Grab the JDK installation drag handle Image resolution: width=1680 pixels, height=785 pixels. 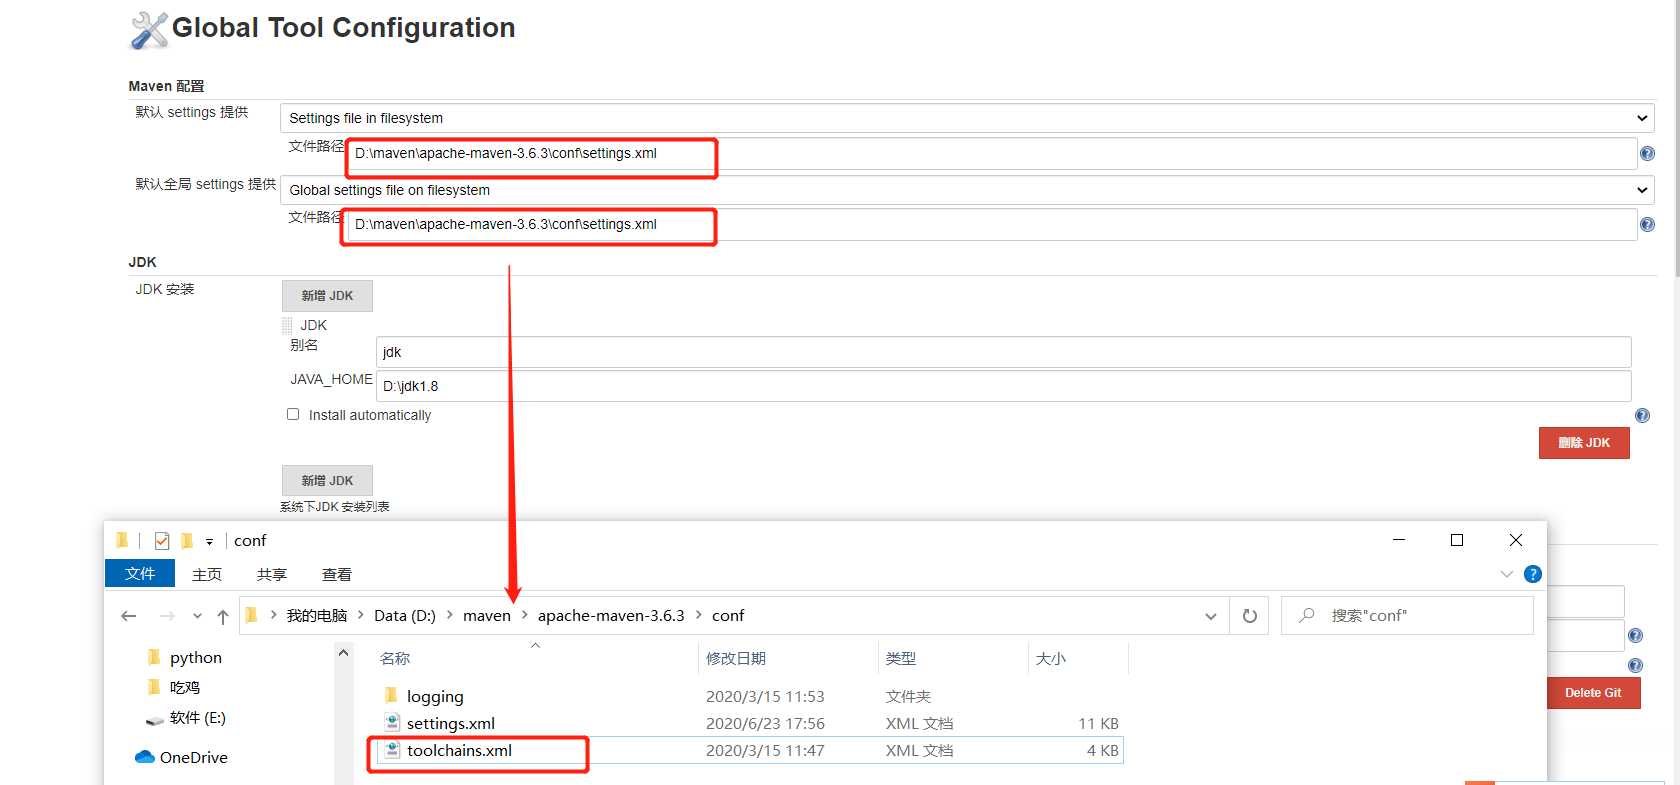click(x=288, y=326)
